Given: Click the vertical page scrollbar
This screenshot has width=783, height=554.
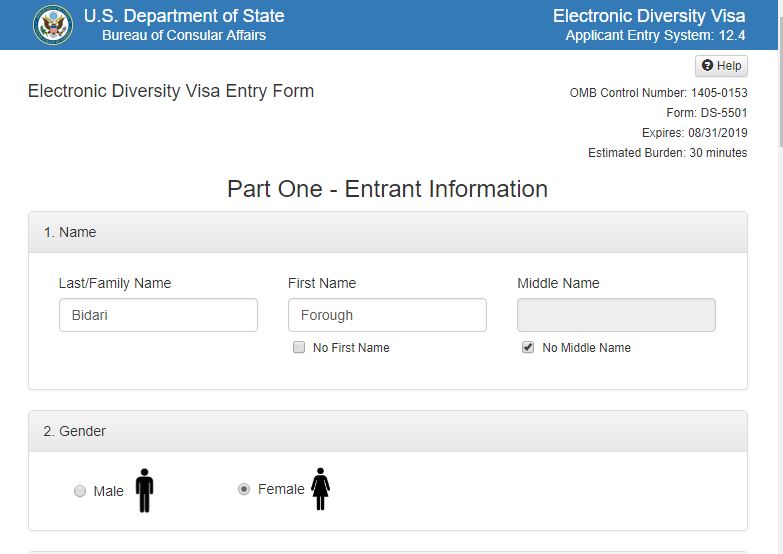Looking at the screenshot, I should (778, 300).
